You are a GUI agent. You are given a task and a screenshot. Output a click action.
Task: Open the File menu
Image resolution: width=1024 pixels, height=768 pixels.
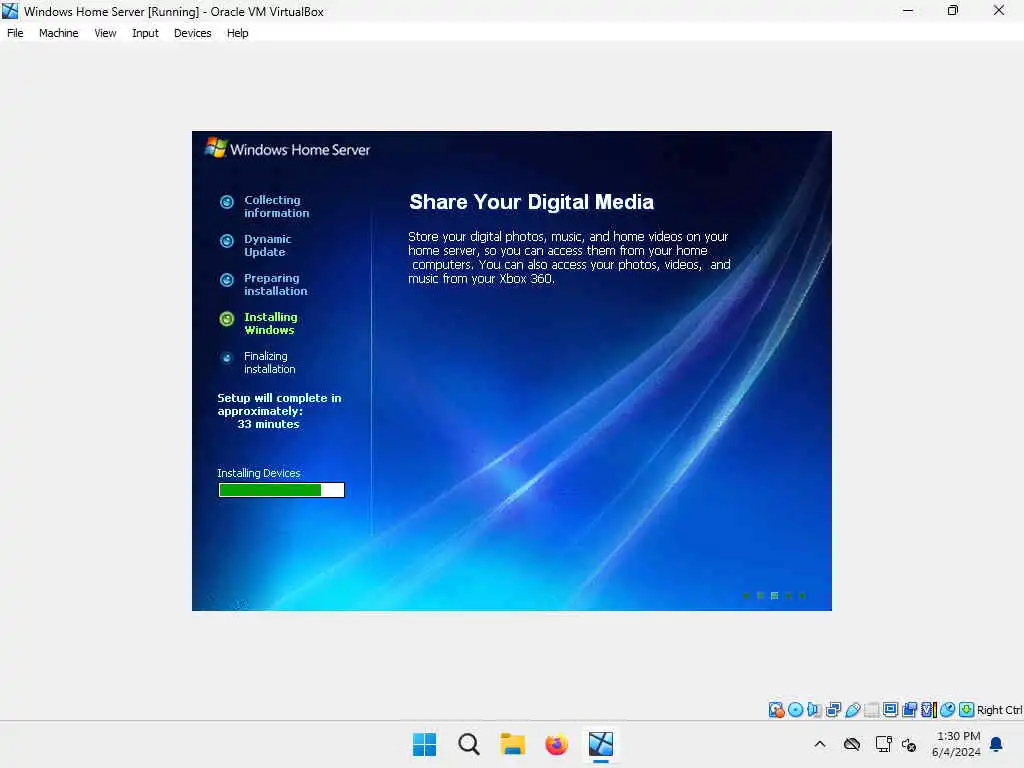(x=15, y=33)
